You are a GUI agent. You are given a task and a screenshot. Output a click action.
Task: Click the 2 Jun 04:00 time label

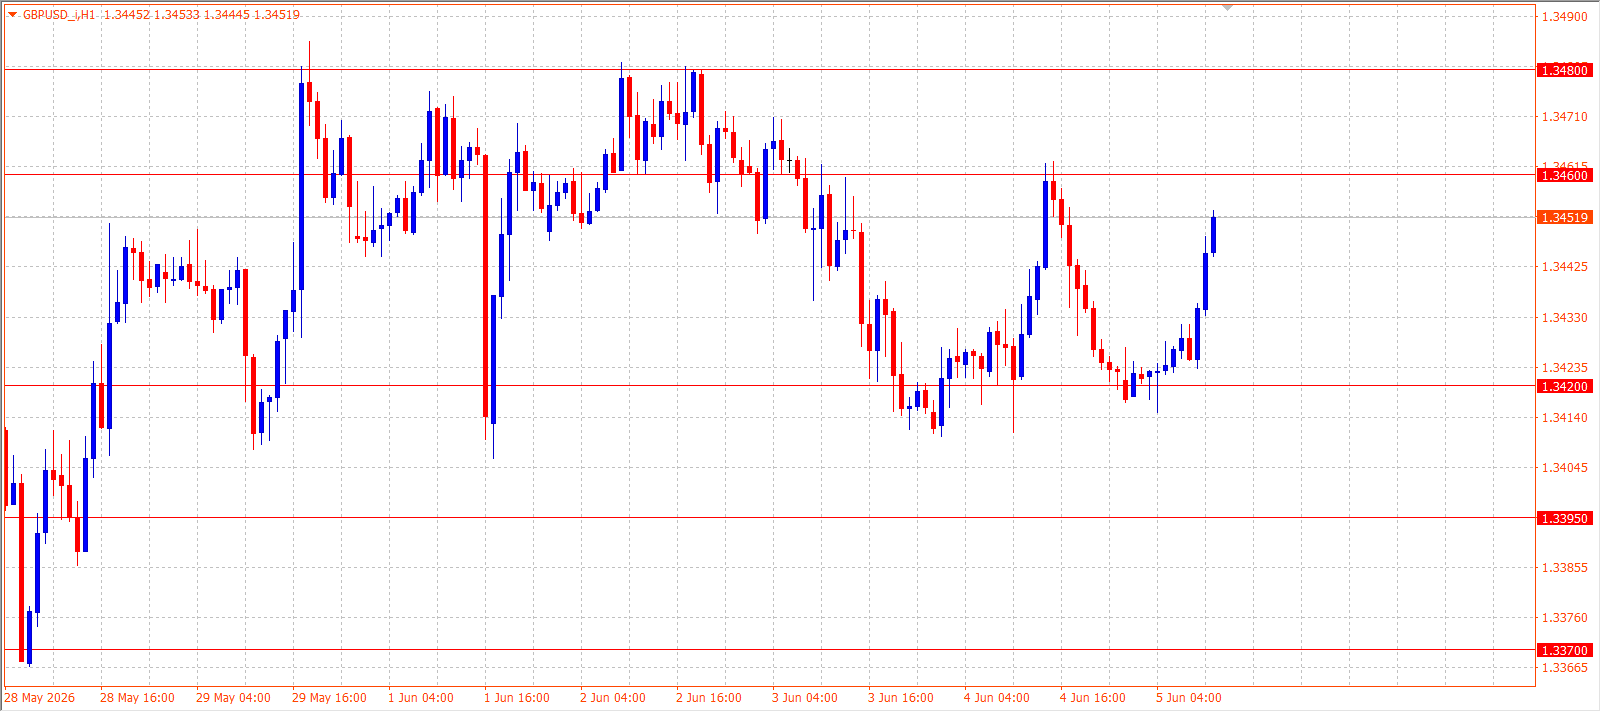pos(613,698)
